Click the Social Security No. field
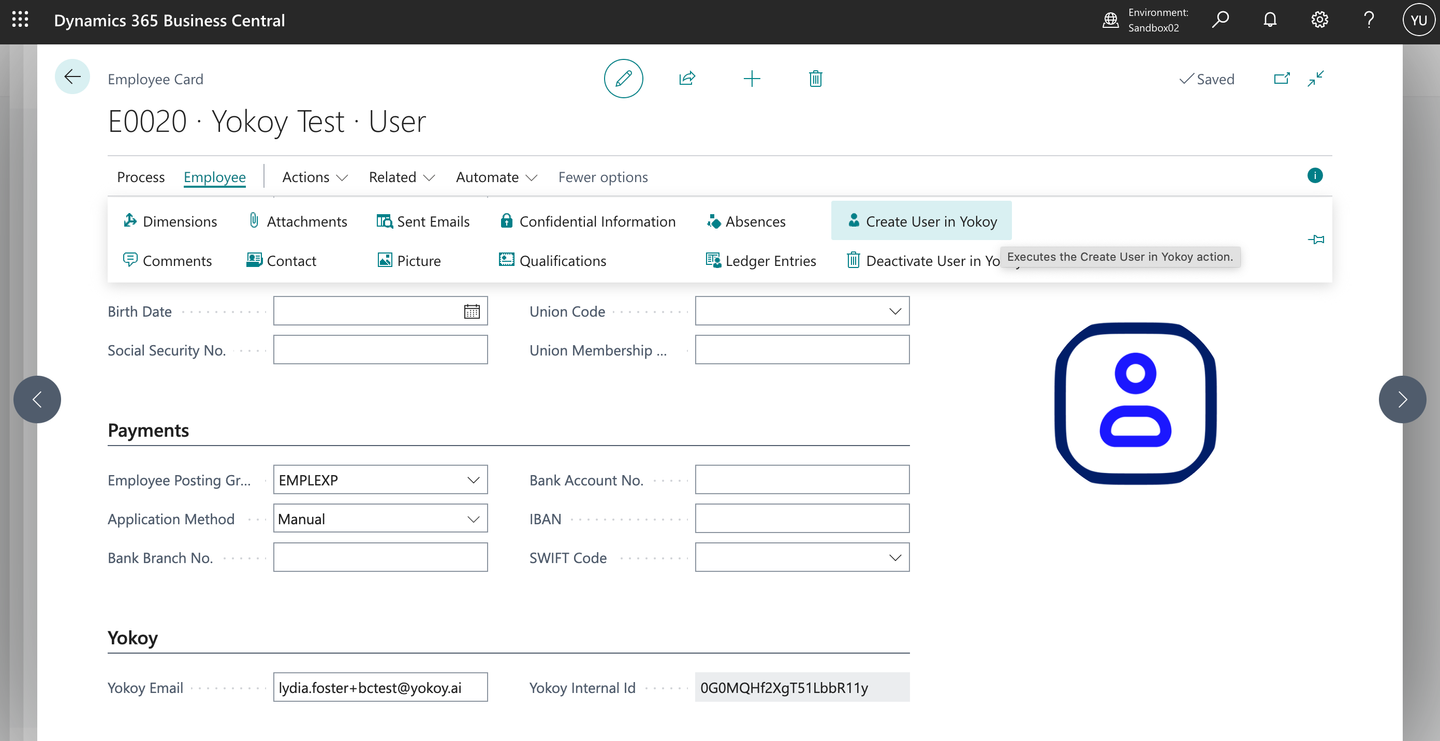The image size is (1440, 741). coord(381,350)
